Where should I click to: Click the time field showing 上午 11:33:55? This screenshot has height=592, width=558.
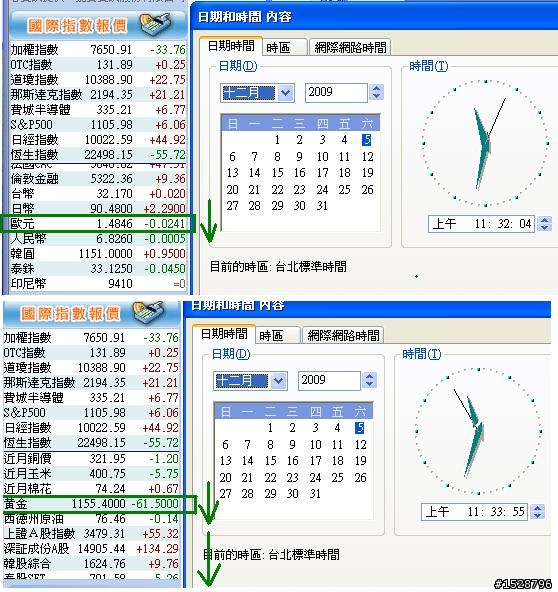click(x=474, y=512)
